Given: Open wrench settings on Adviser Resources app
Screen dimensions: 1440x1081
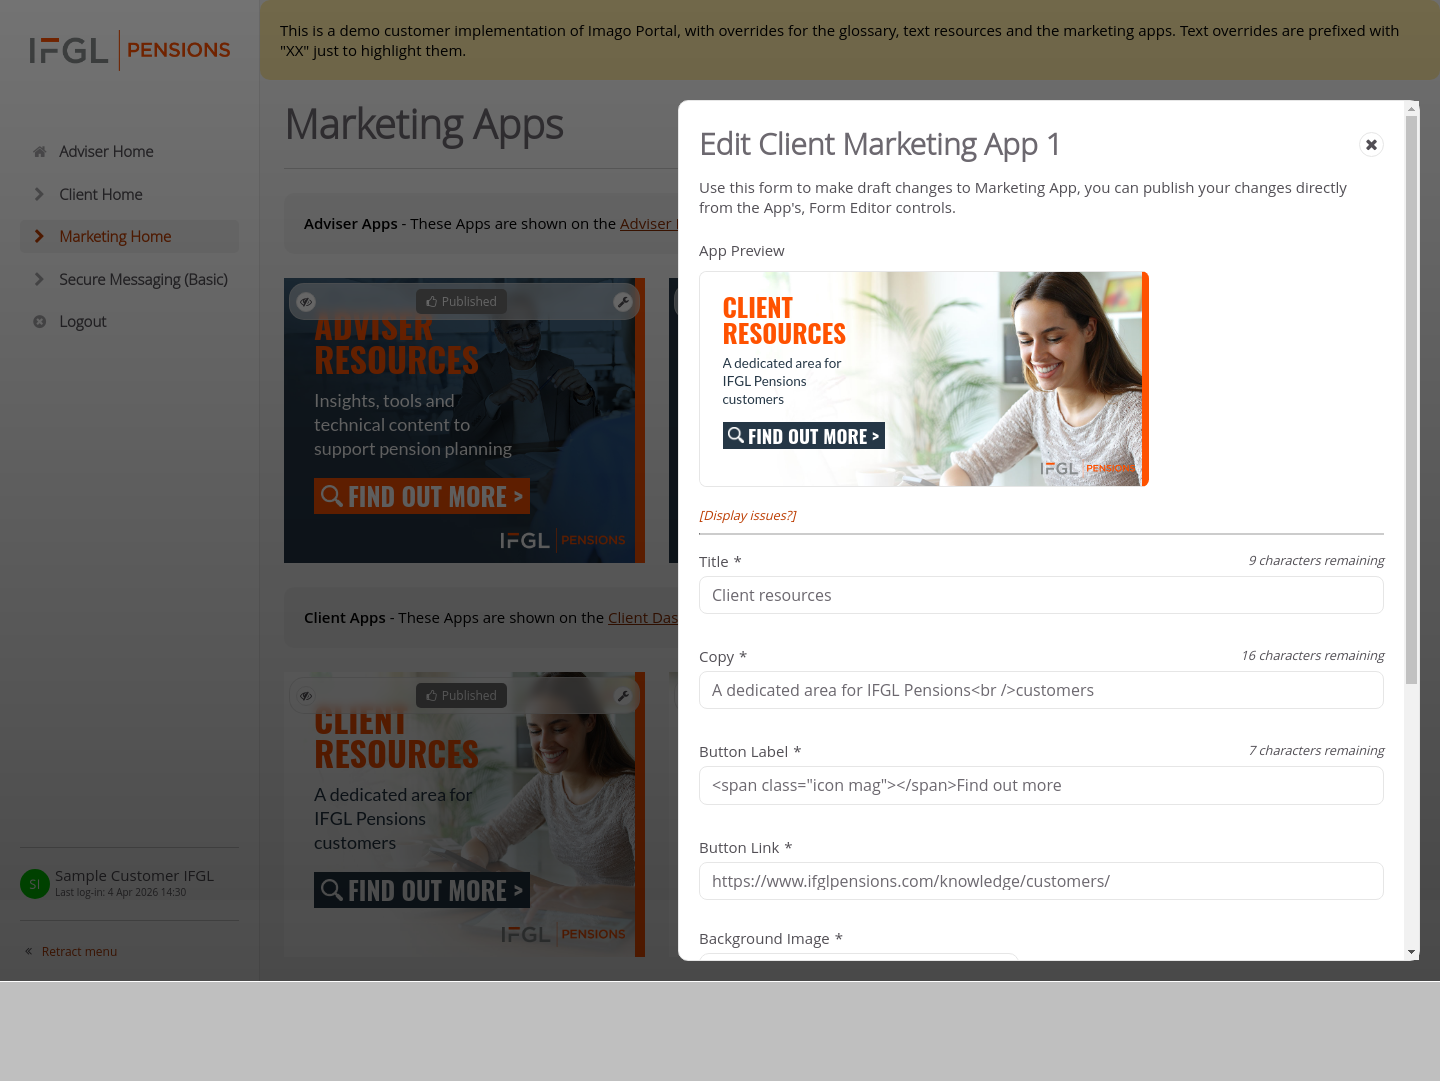Looking at the screenshot, I should click(x=623, y=302).
